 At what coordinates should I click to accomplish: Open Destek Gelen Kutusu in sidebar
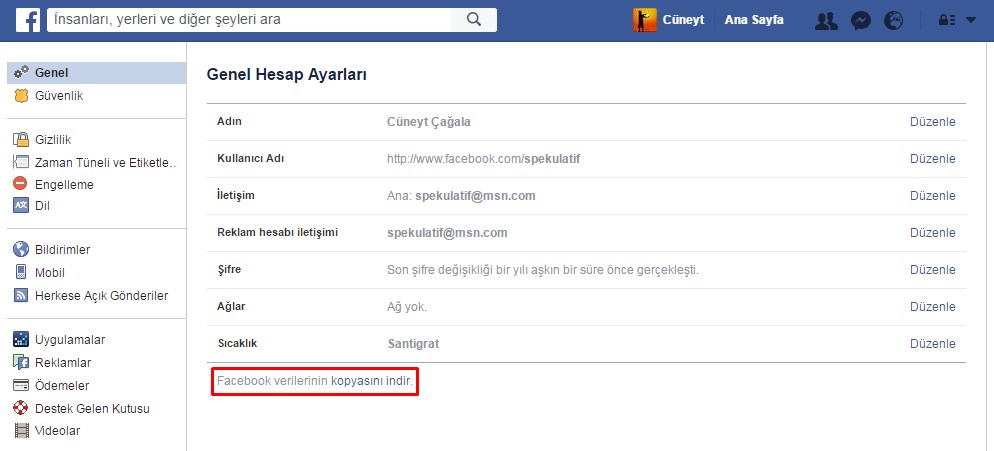click(91, 408)
